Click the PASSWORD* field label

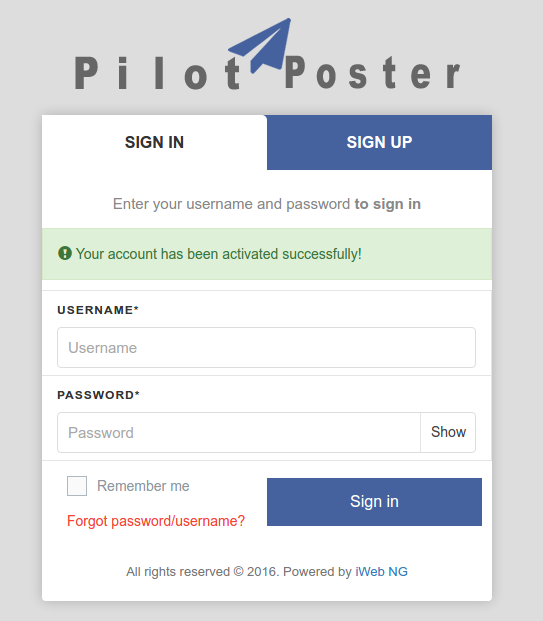pyautogui.click(x=98, y=395)
